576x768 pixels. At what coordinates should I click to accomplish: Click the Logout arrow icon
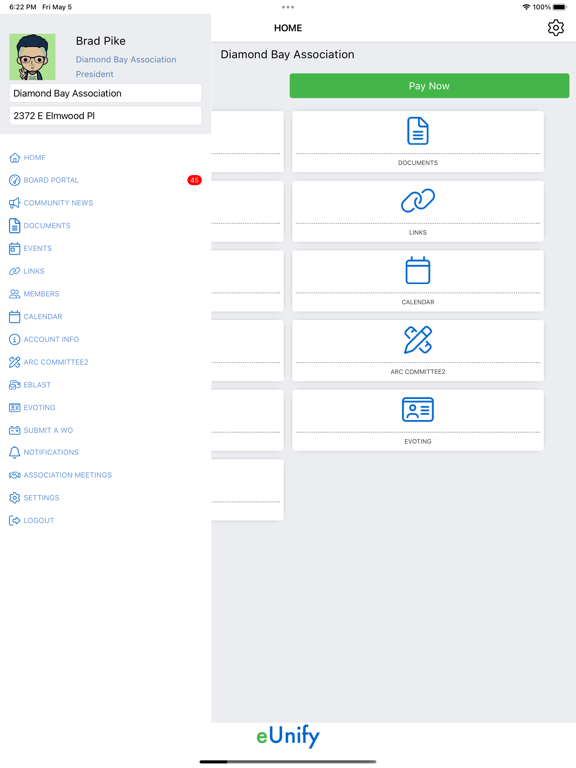pyautogui.click(x=15, y=521)
